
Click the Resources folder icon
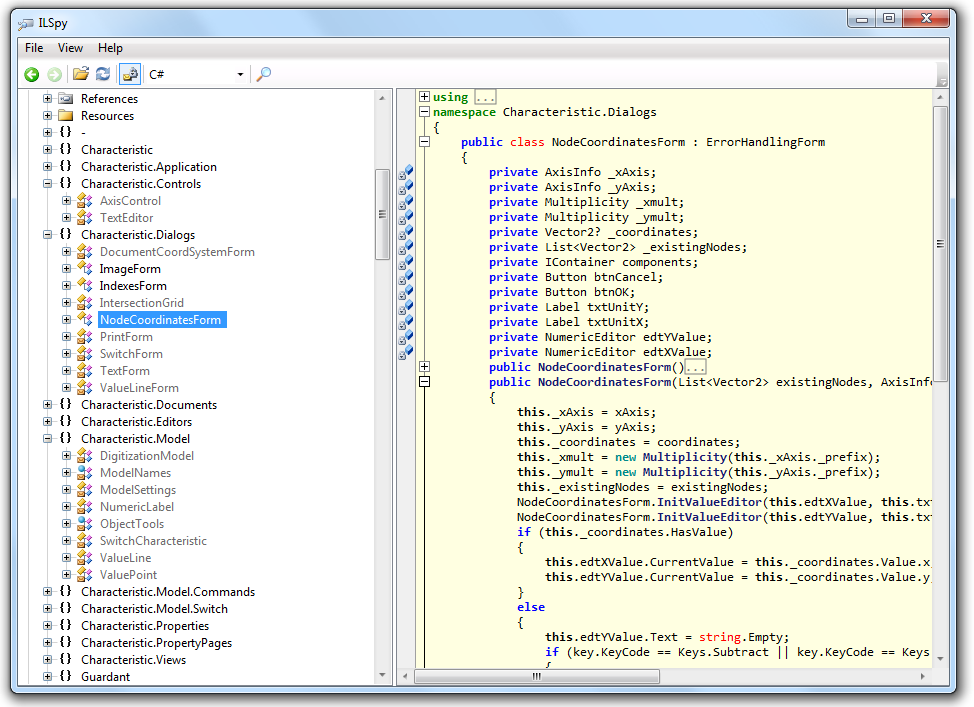click(66, 116)
